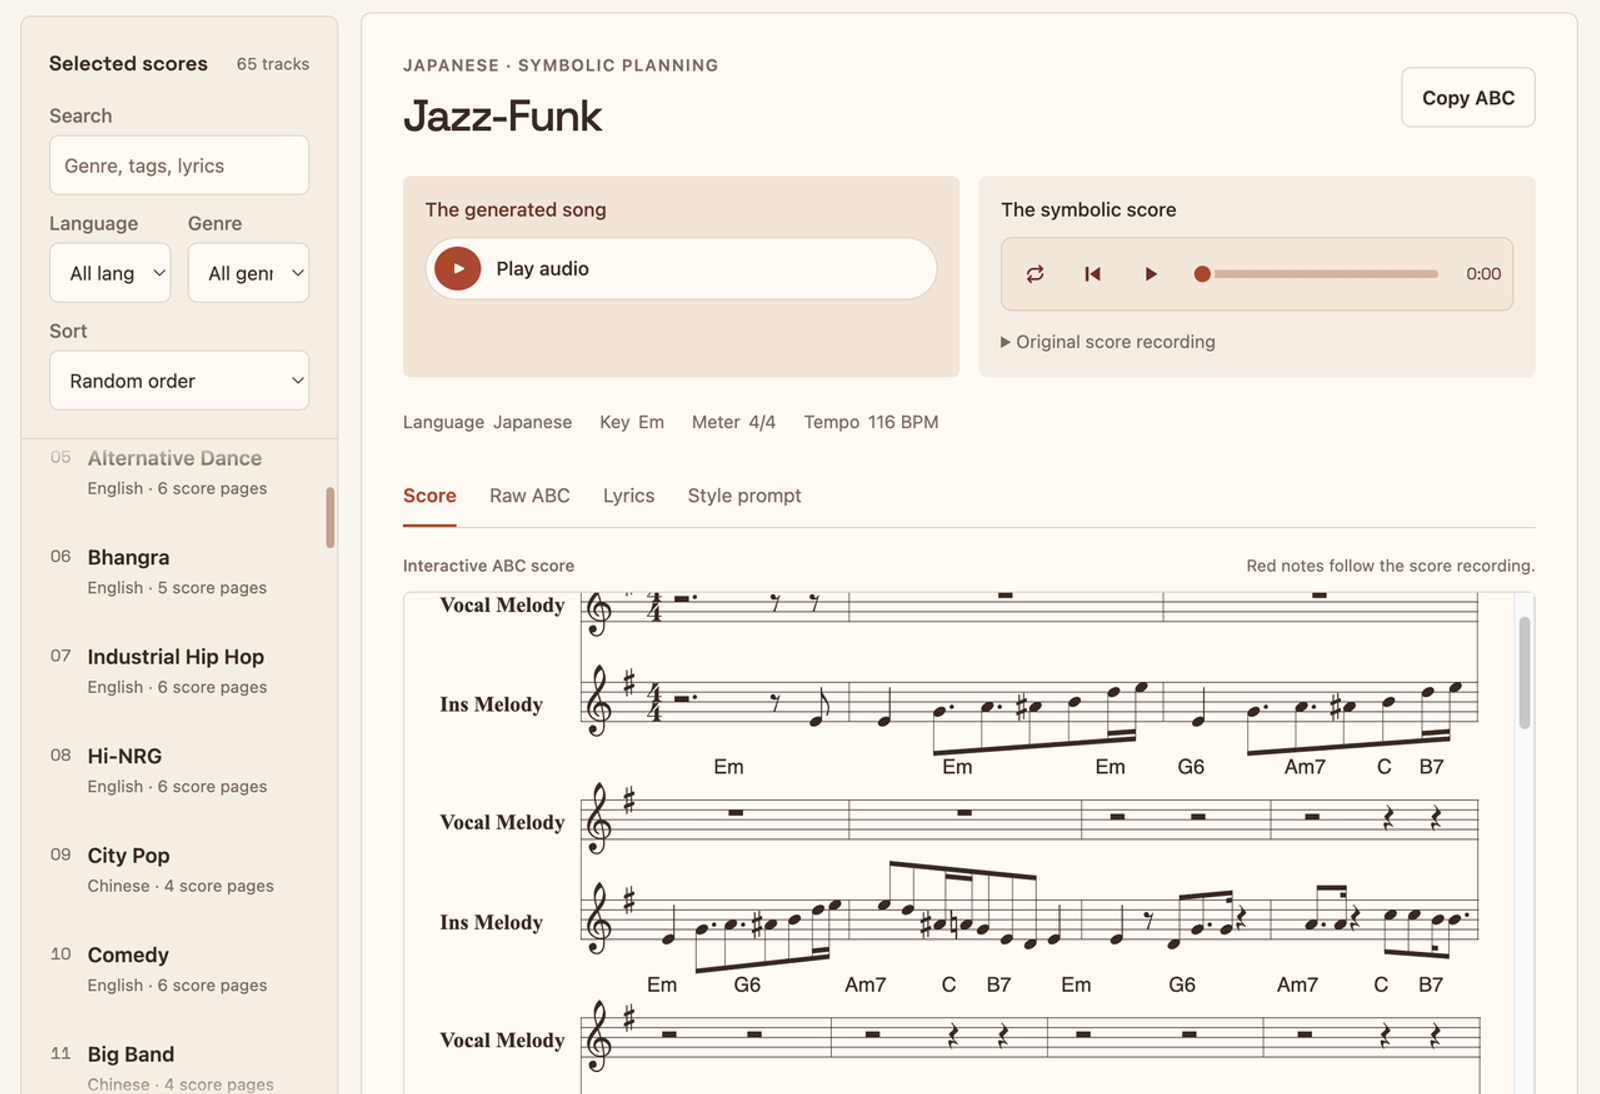Select the Industrial Hip Hop track
Viewport: 1600px width, 1094px height.
tap(179, 671)
